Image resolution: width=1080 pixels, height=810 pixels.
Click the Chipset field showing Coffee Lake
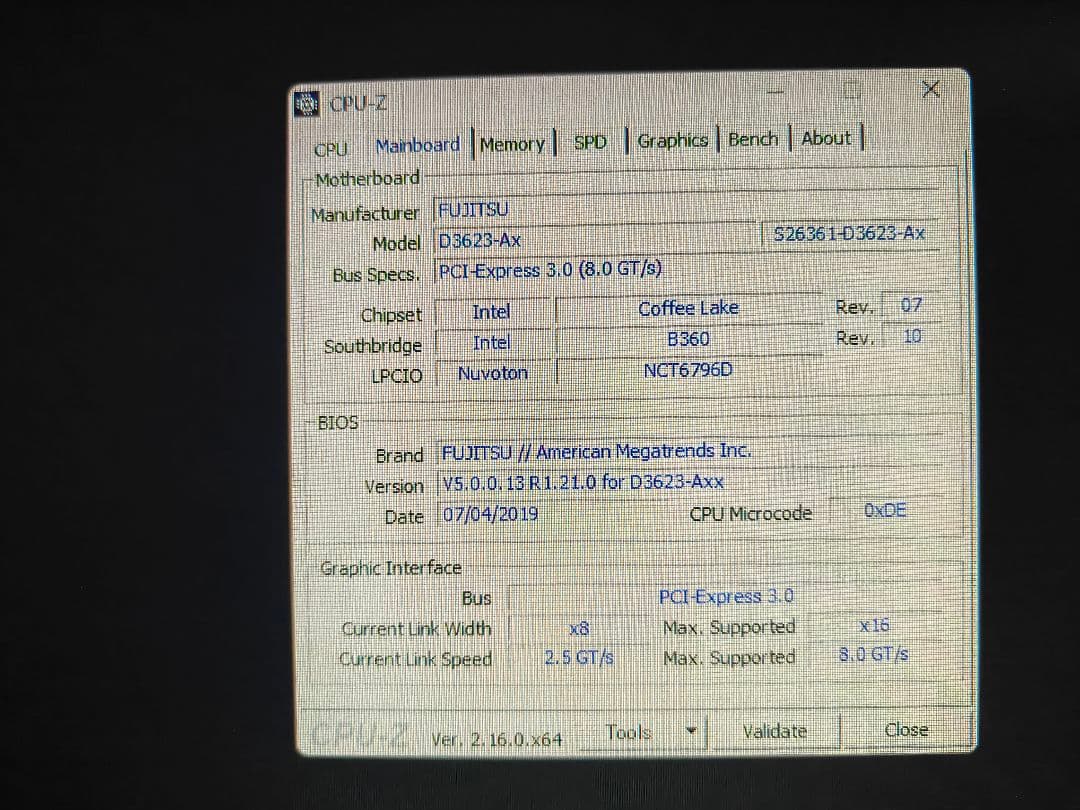coord(689,309)
